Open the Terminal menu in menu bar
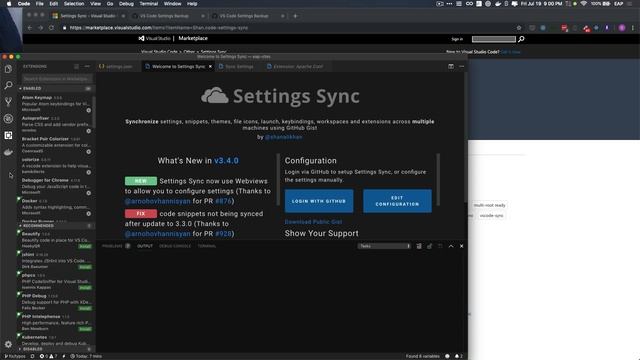This screenshot has height=360, width=640. (149, 4)
